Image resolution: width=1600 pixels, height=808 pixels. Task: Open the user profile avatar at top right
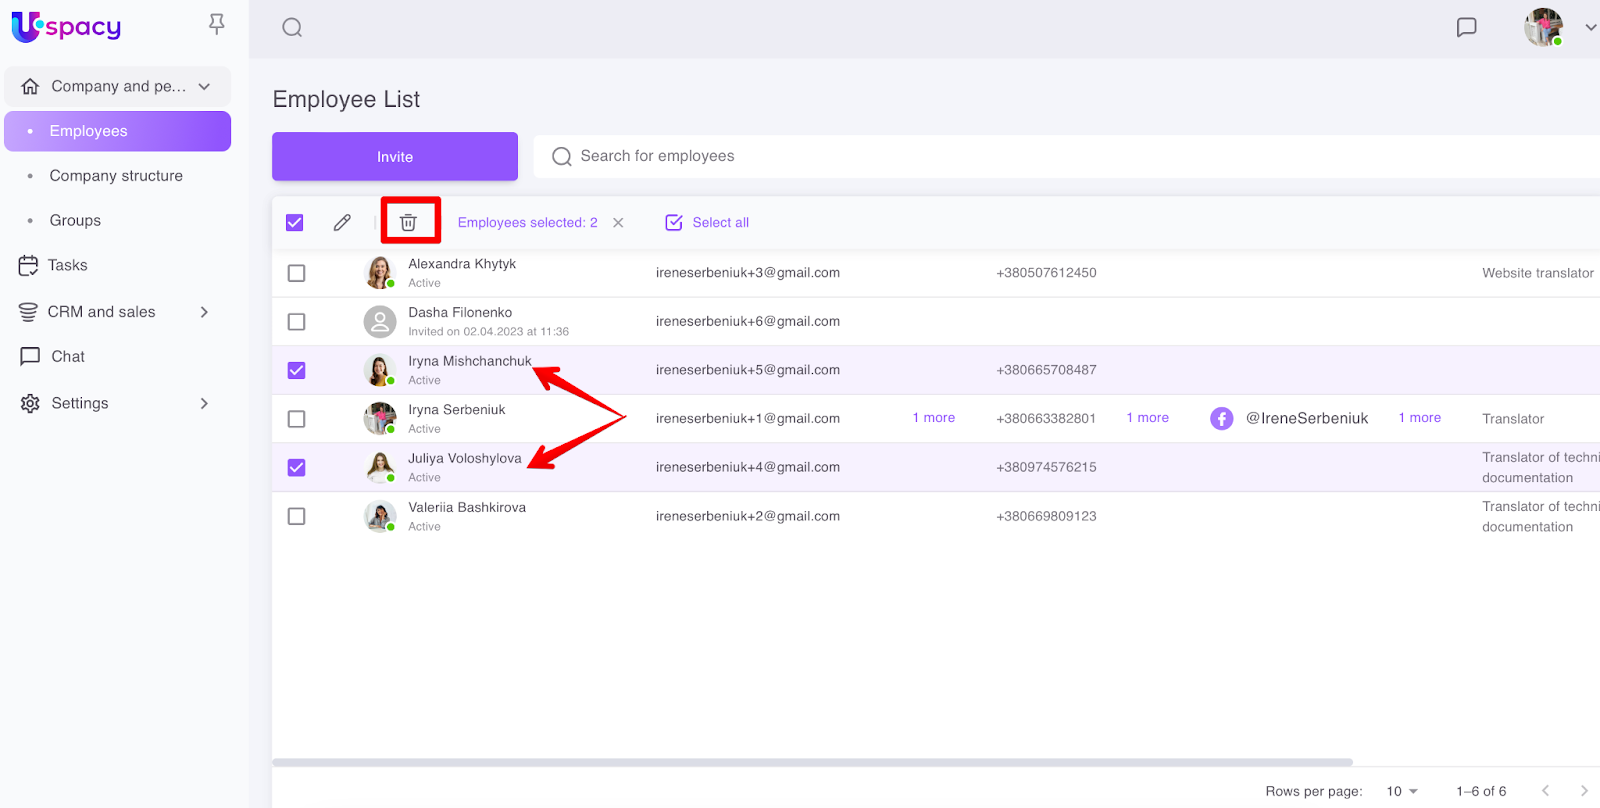1543,27
